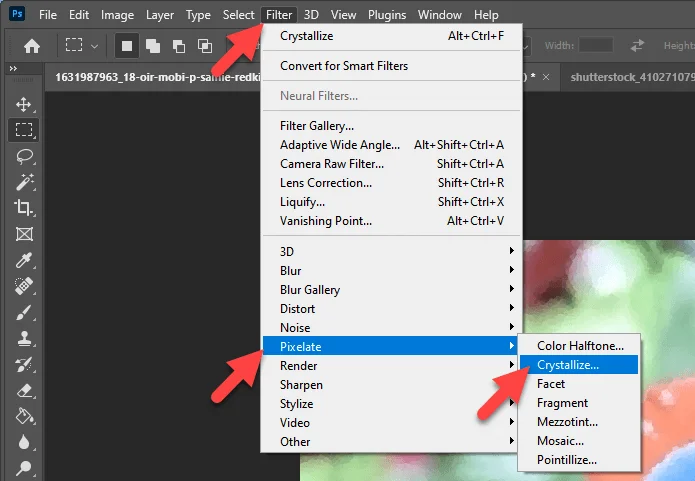Expand the Blur submenu
The height and width of the screenshot is (481, 695).
[x=390, y=271]
